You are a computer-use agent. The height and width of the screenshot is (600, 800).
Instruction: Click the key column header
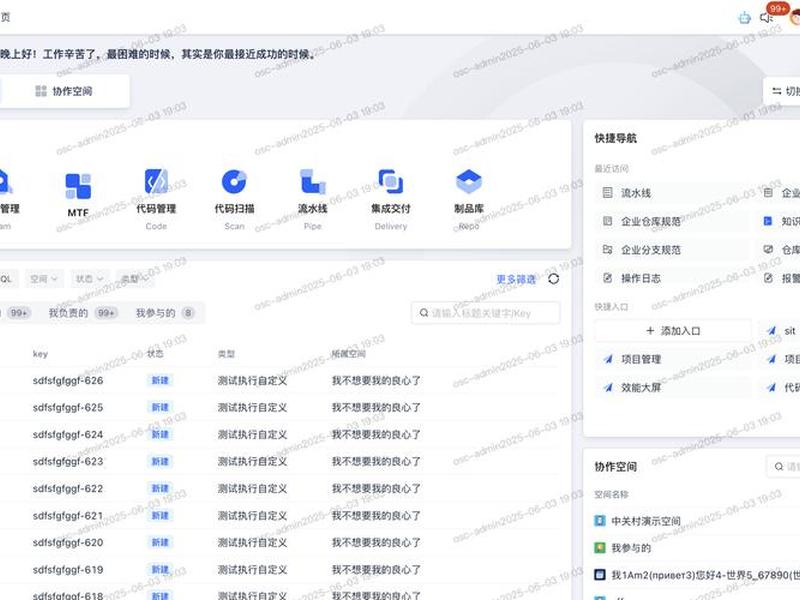pos(40,354)
